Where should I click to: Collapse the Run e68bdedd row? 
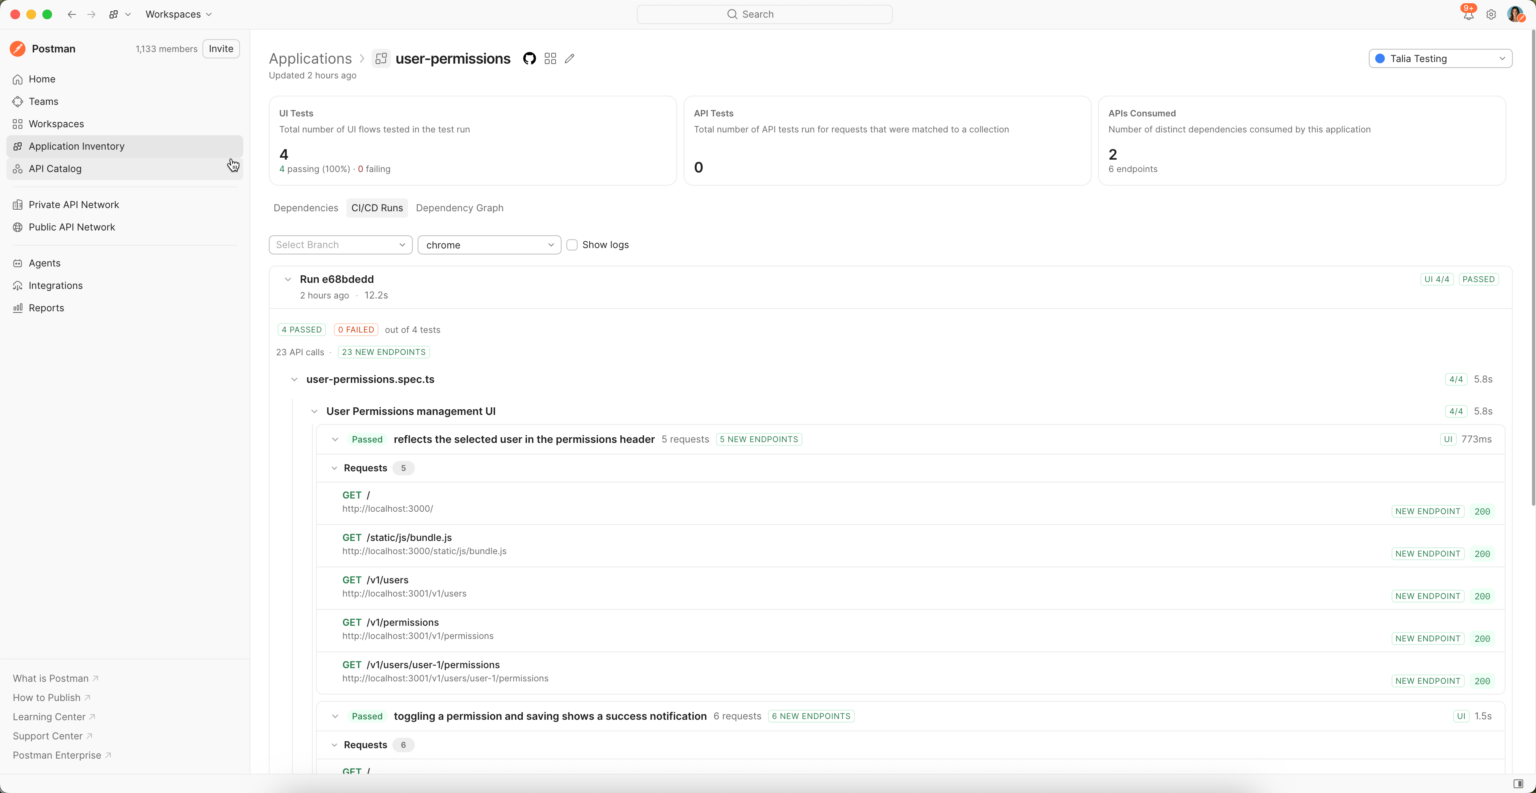tap(287, 280)
